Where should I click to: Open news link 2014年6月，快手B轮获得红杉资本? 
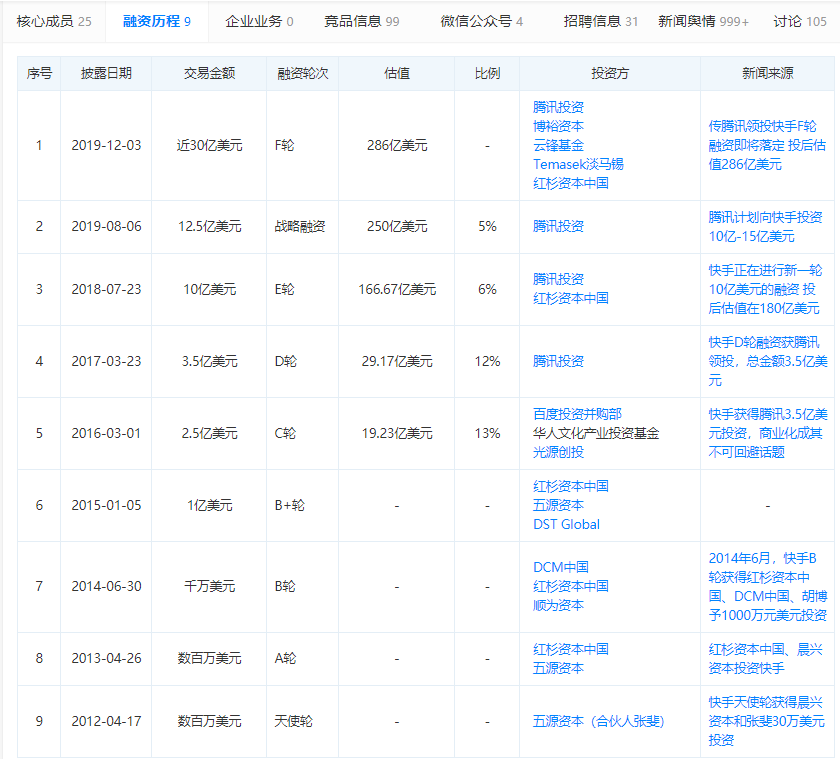(768, 587)
